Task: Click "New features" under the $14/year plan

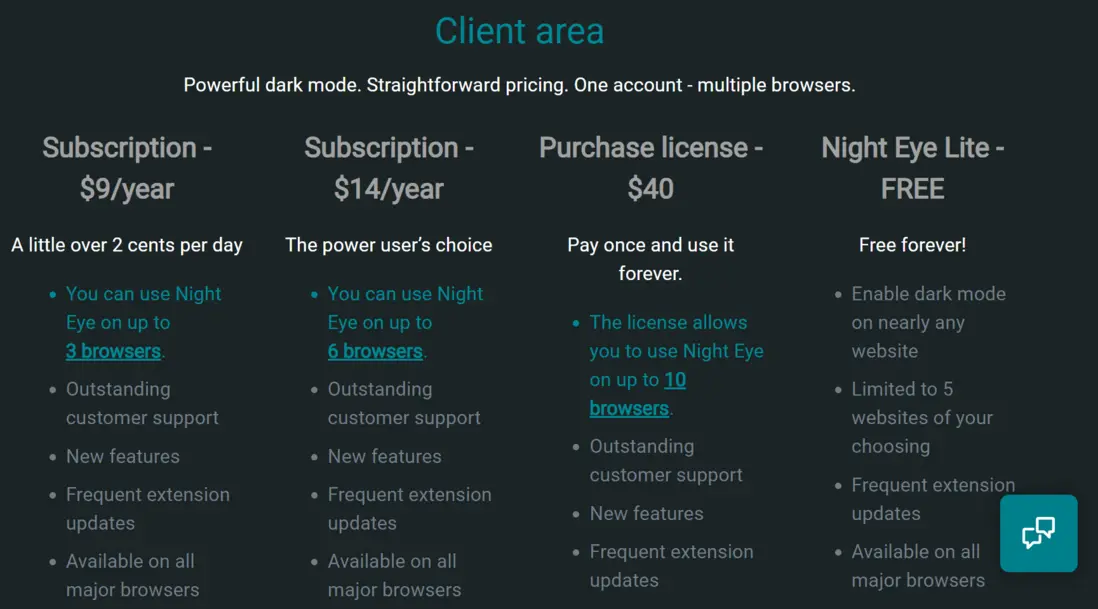Action: click(384, 456)
